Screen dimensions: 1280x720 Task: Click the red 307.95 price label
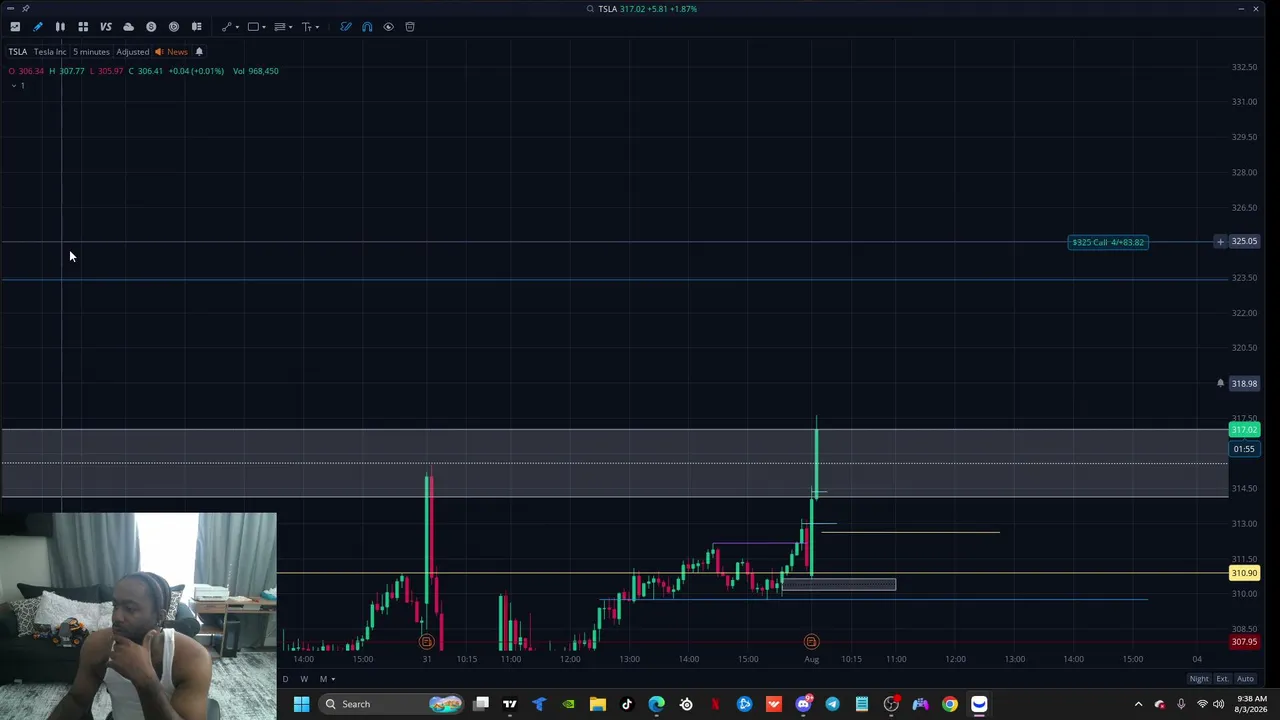(x=1244, y=642)
